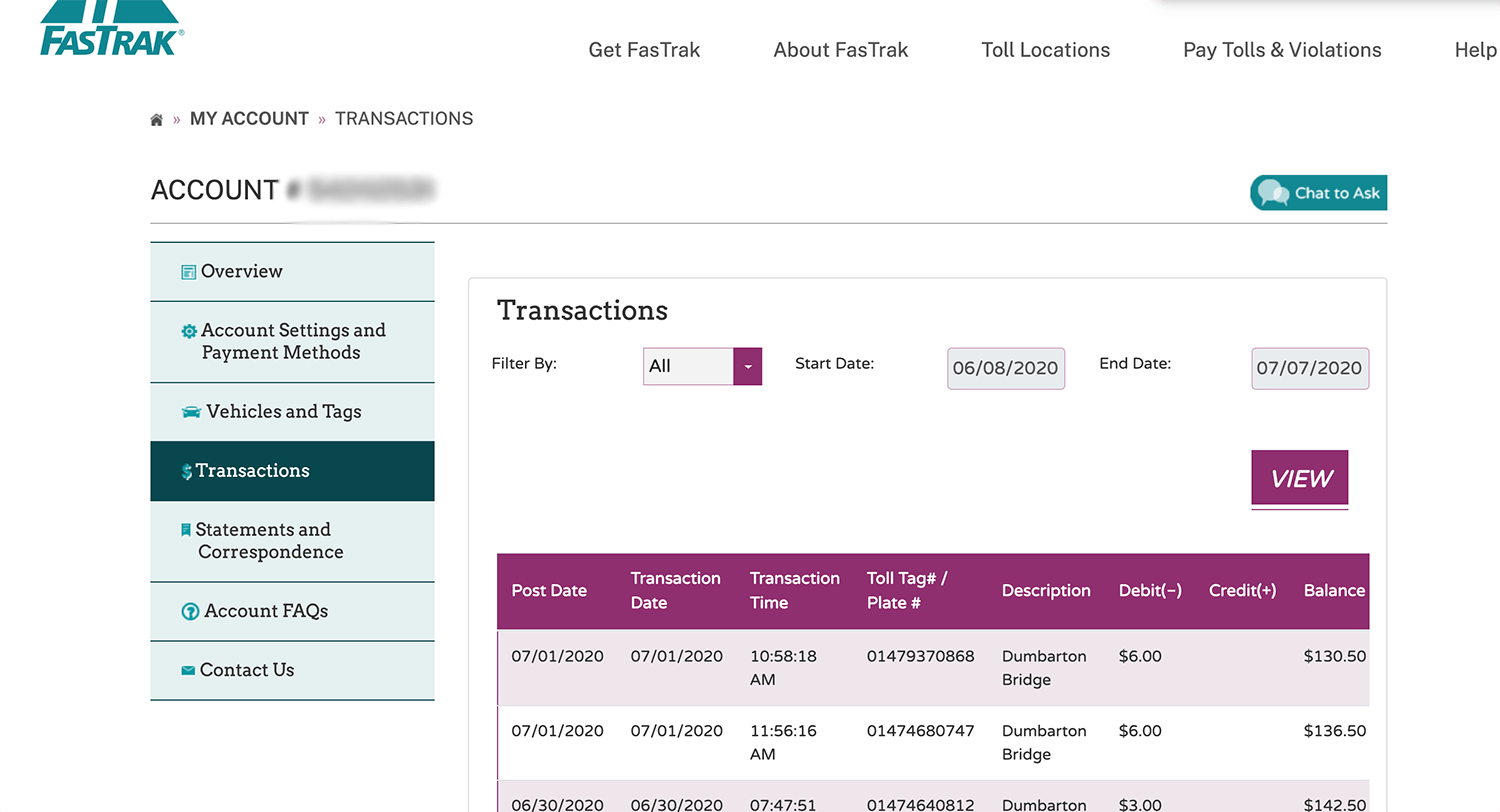Viewport: 1500px width, 812px height.
Task: Click the chat bubbles icon in Chat to Ask
Action: (1273, 193)
